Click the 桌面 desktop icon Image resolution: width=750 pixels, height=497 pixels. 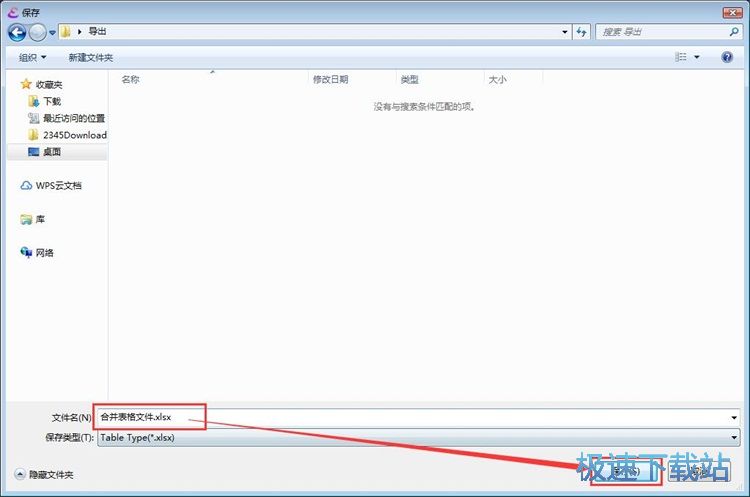click(x=33, y=152)
